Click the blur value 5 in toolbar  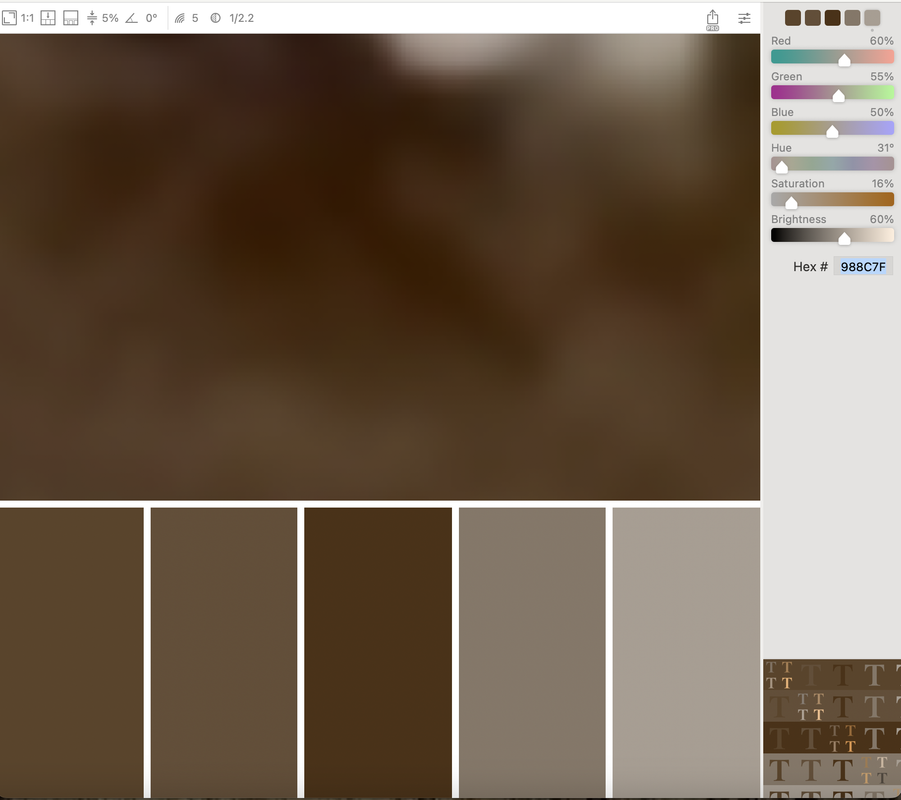pos(195,18)
